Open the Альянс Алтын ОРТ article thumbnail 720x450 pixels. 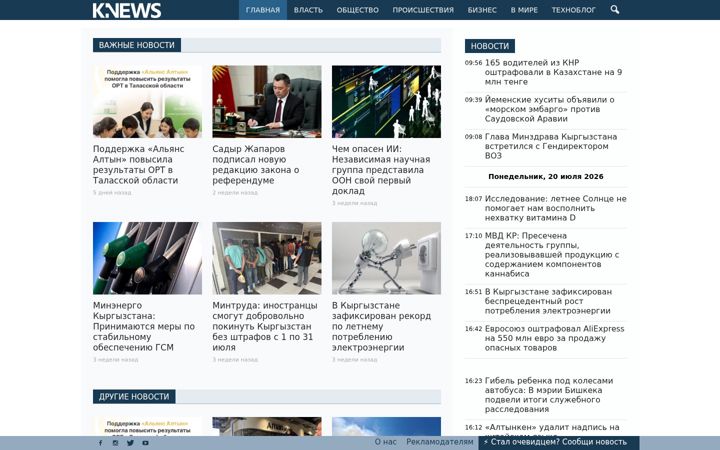(147, 101)
